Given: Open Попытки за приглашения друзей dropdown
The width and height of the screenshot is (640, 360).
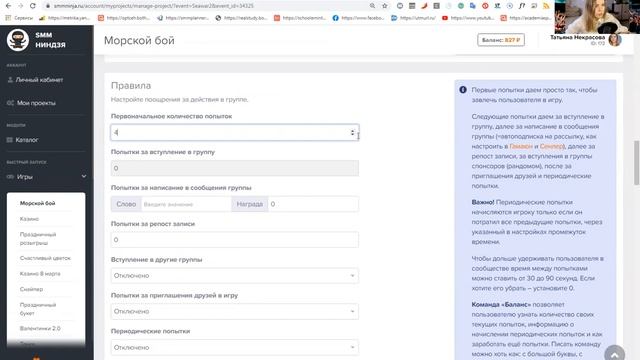Looking at the screenshot, I should coord(235,311).
